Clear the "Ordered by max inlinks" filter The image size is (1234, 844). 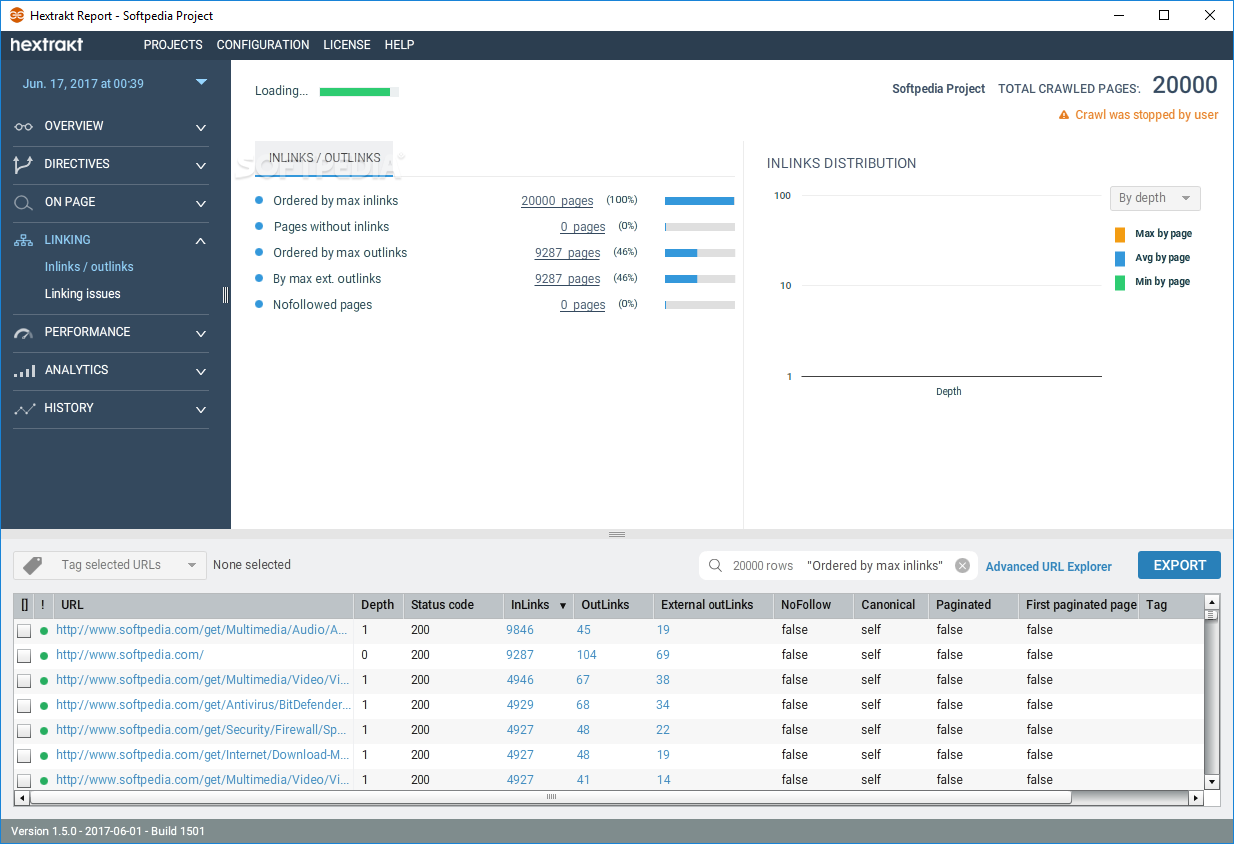pos(962,566)
